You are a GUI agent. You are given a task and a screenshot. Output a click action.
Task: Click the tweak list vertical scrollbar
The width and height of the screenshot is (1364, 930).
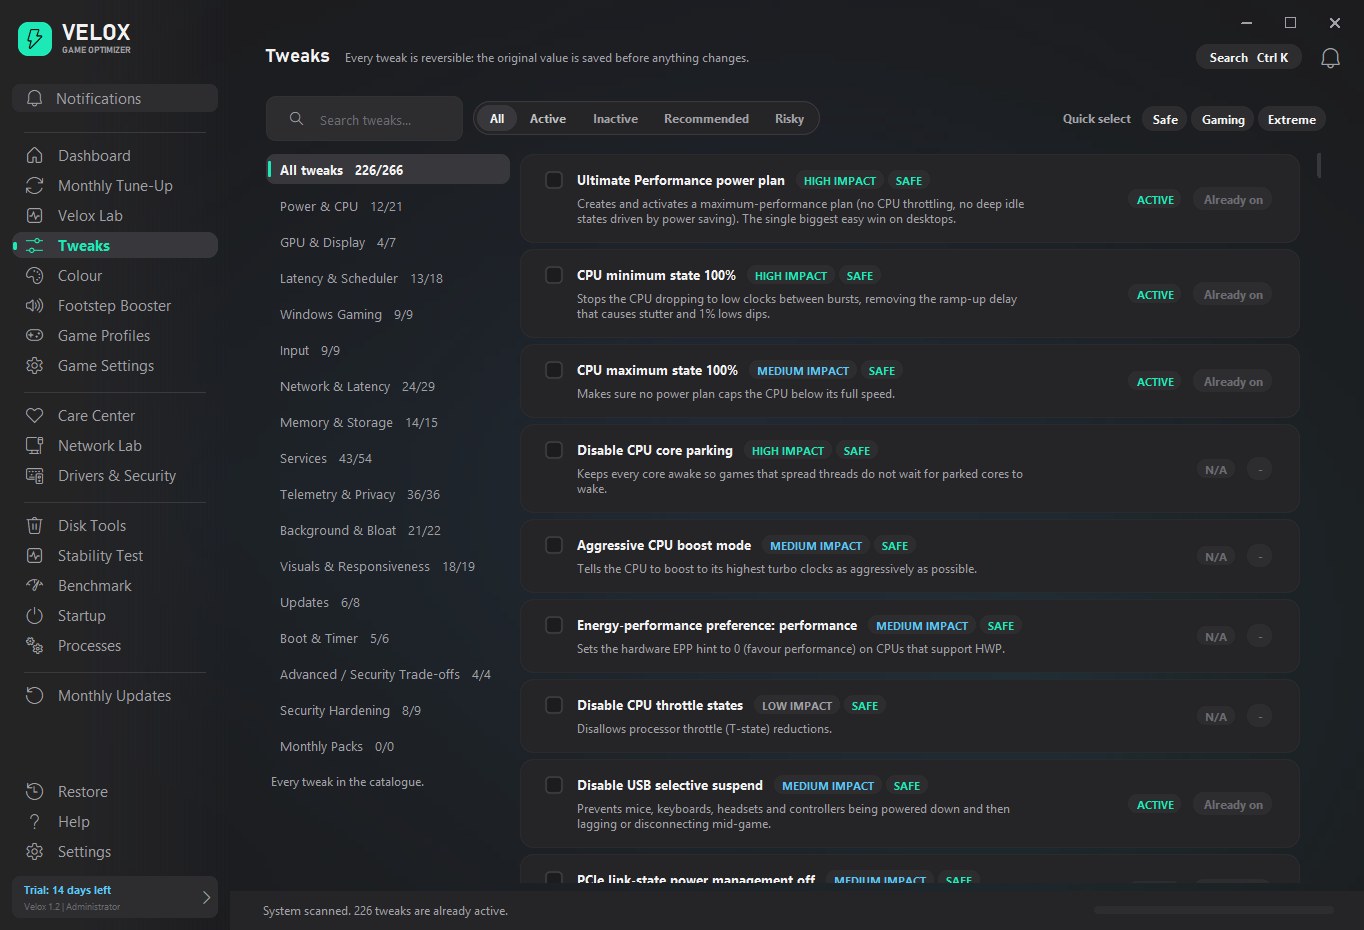point(1319,165)
